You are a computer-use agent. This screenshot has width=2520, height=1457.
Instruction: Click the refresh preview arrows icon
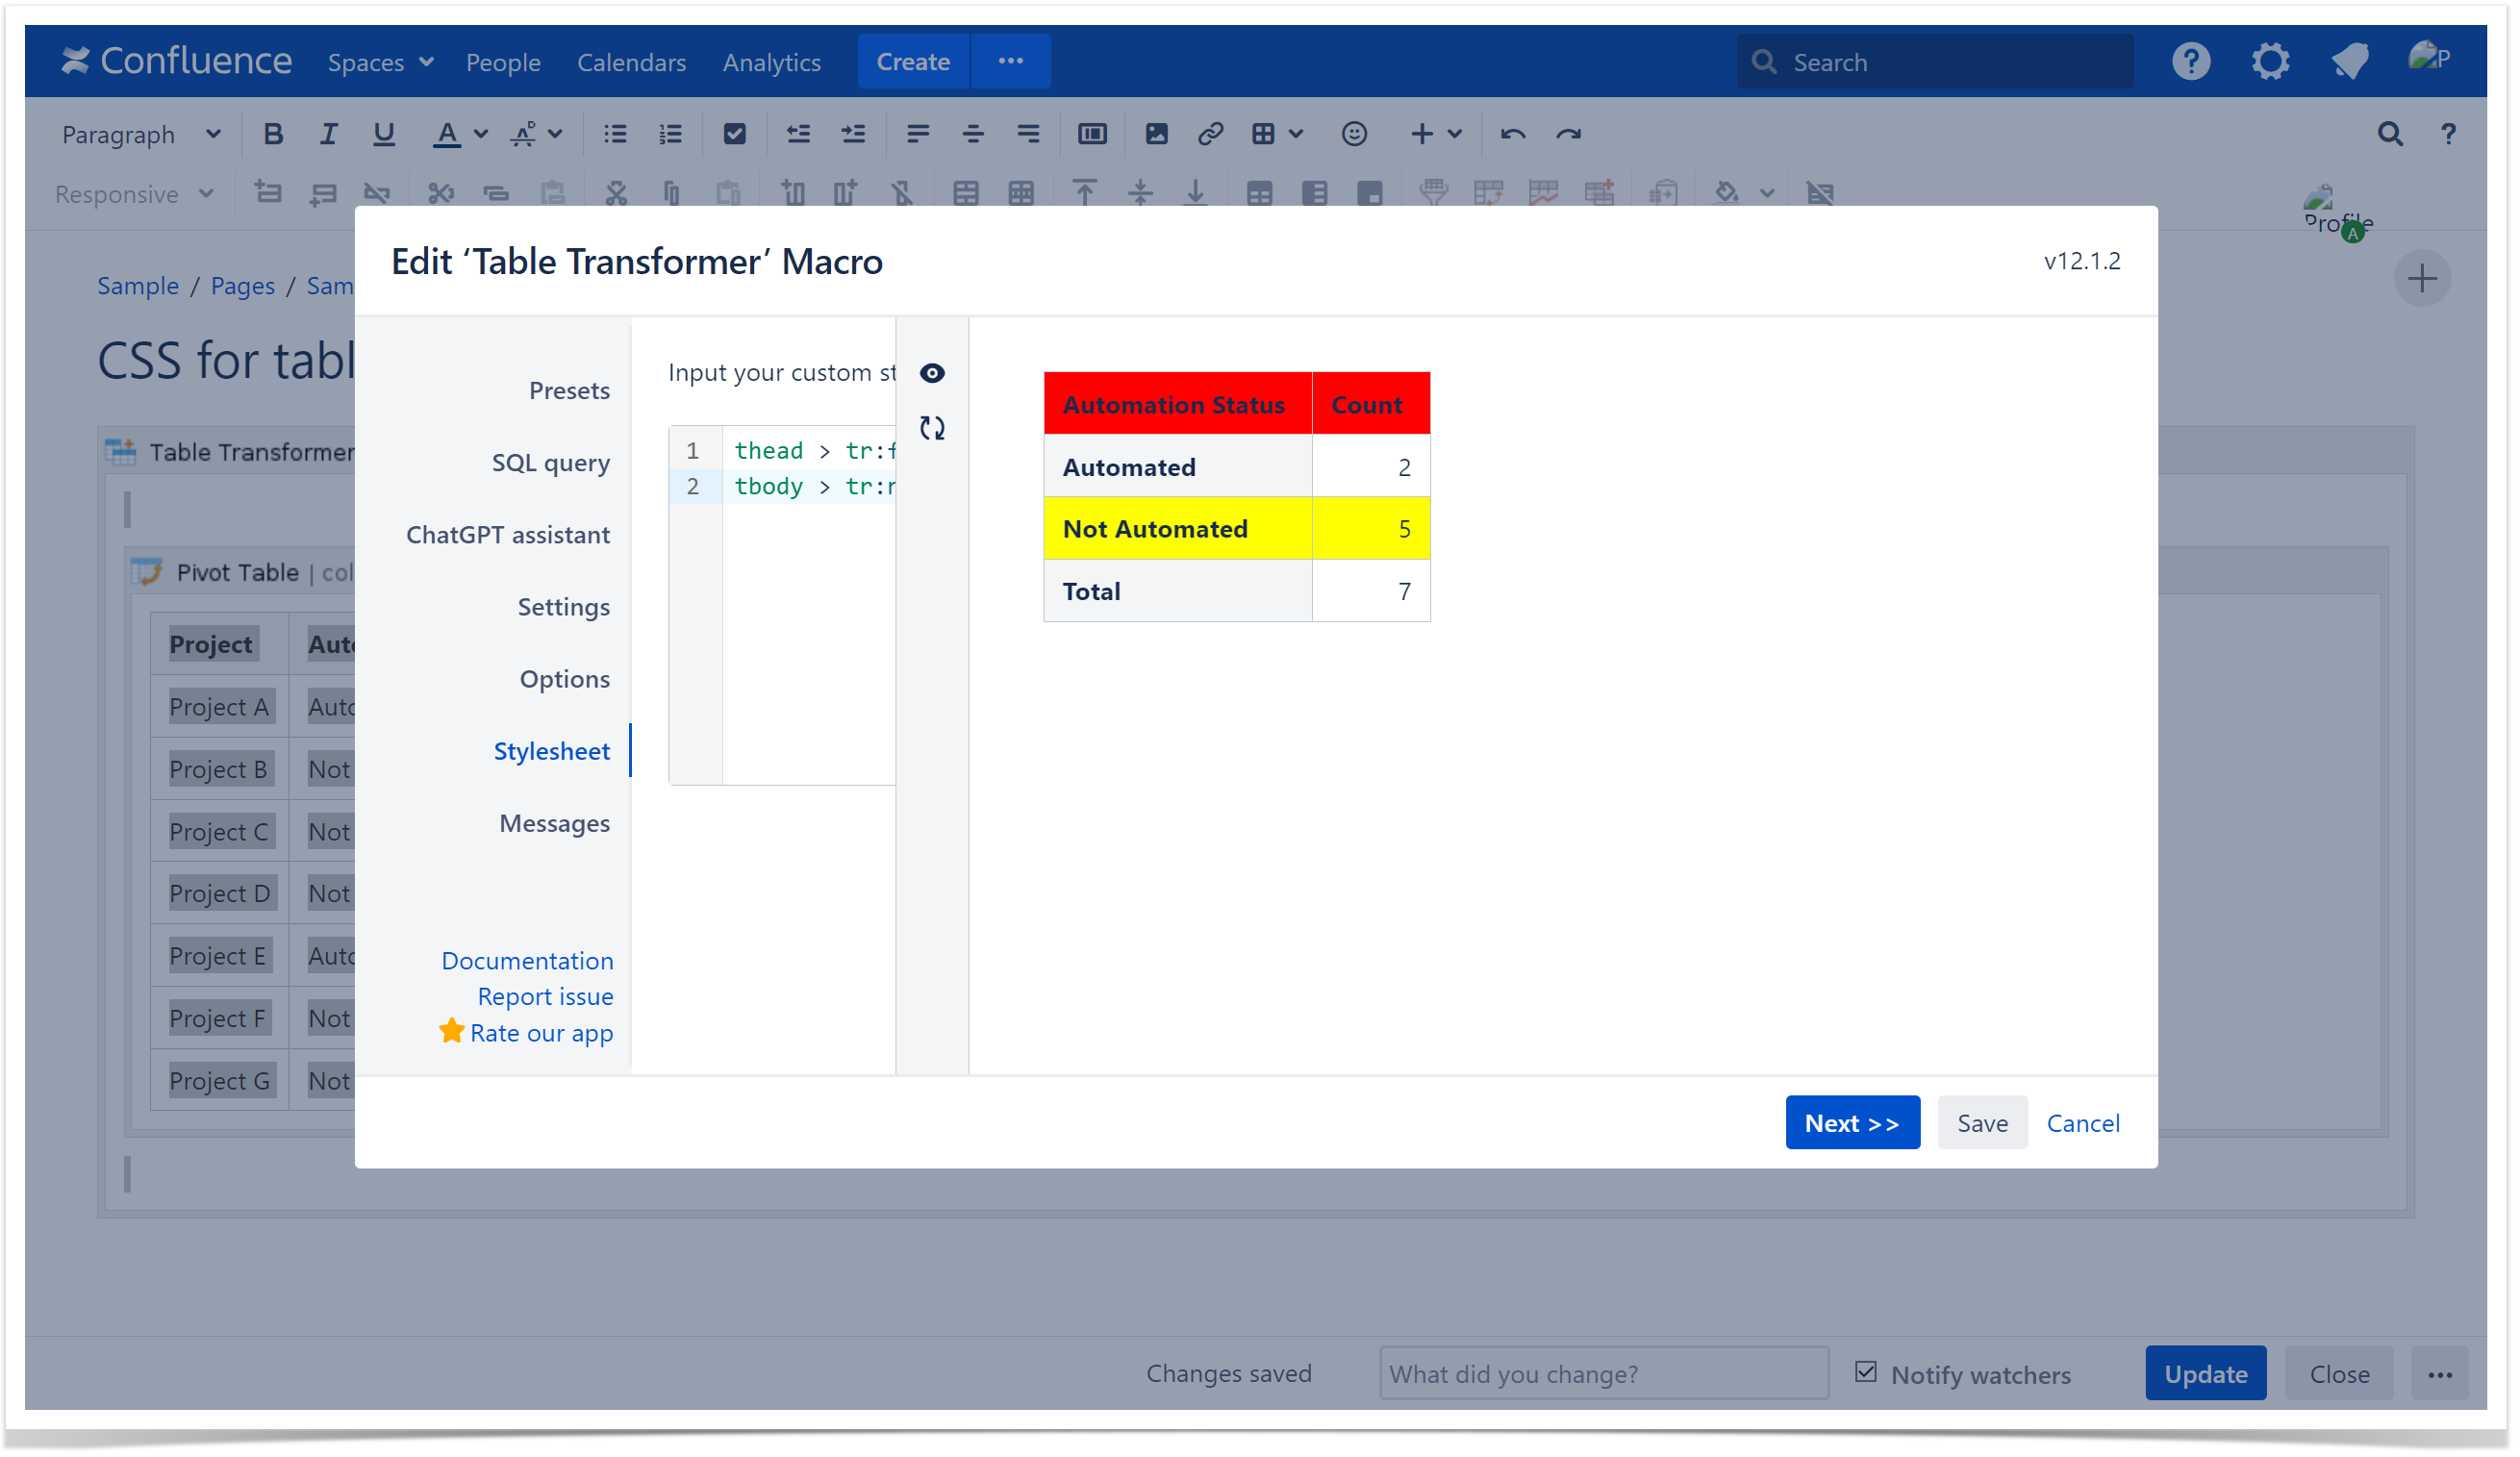tap(932, 428)
